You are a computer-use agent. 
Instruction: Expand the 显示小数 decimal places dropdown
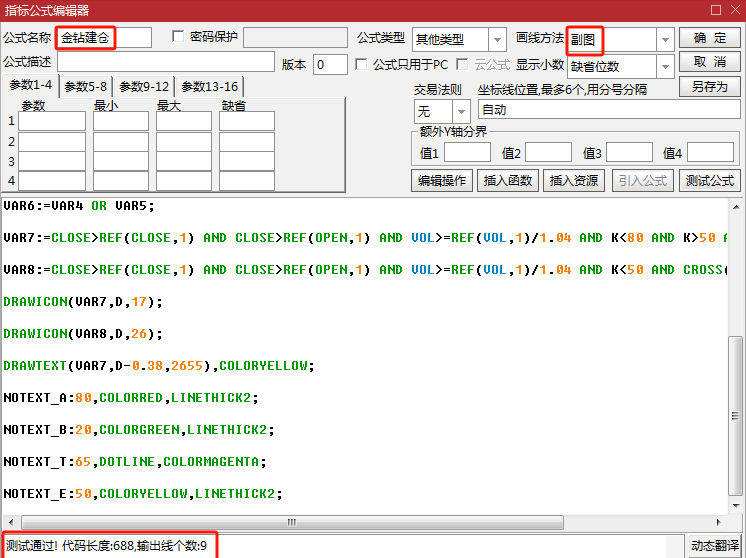(665, 67)
